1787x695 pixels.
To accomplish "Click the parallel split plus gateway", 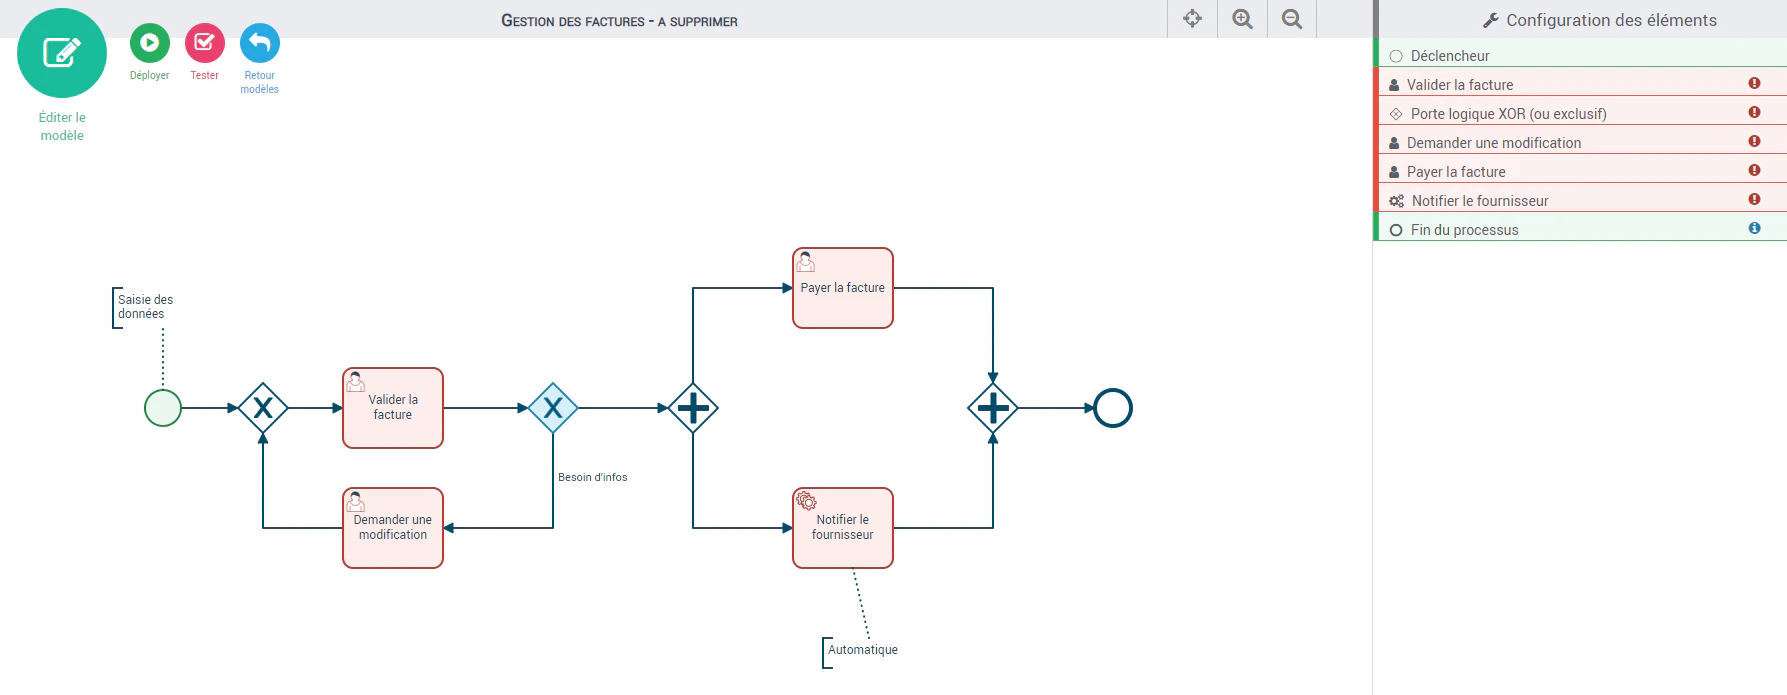I will (693, 408).
